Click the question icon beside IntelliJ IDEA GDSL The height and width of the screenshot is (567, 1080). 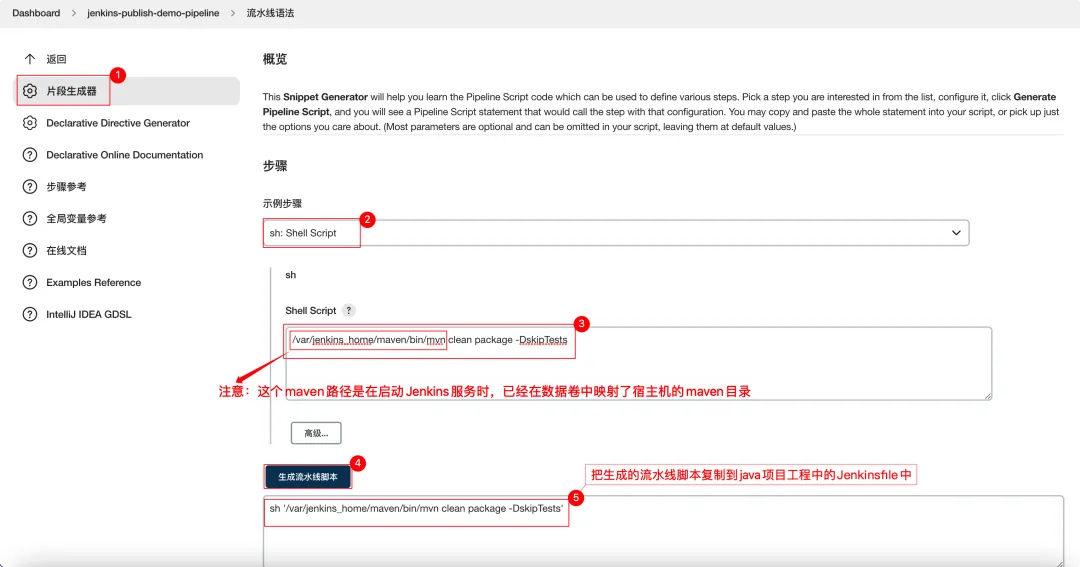coord(30,314)
